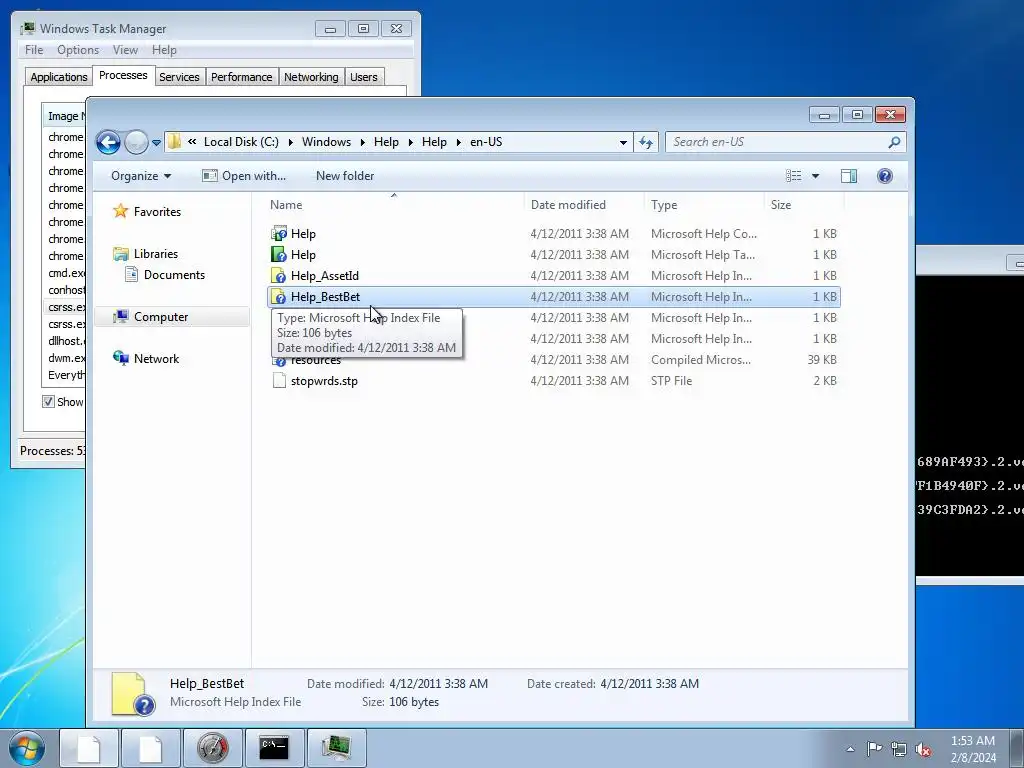Select Documents under Libraries
The width and height of the screenshot is (1024, 768).
pos(174,275)
